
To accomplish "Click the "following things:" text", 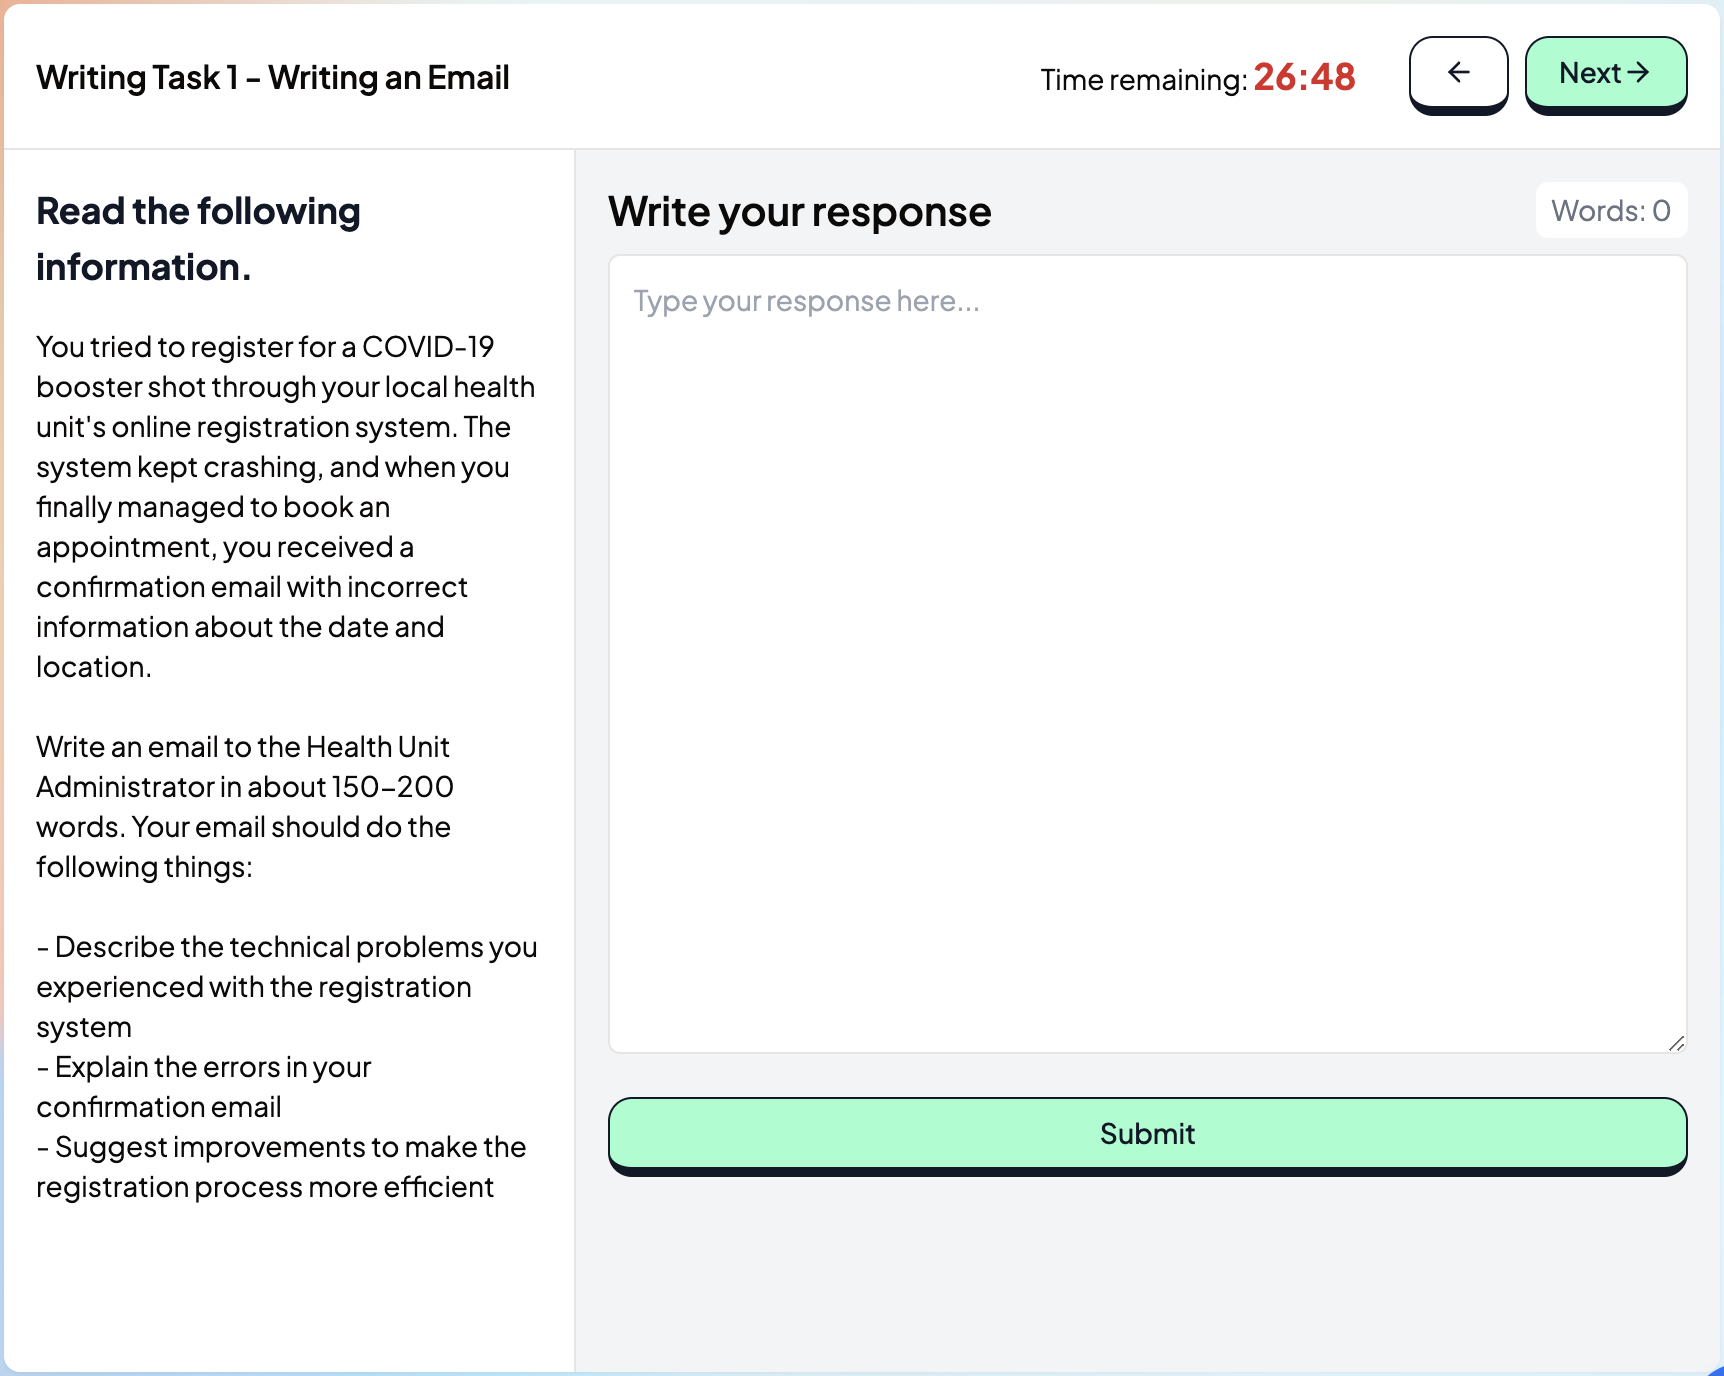I will pos(144,867).
